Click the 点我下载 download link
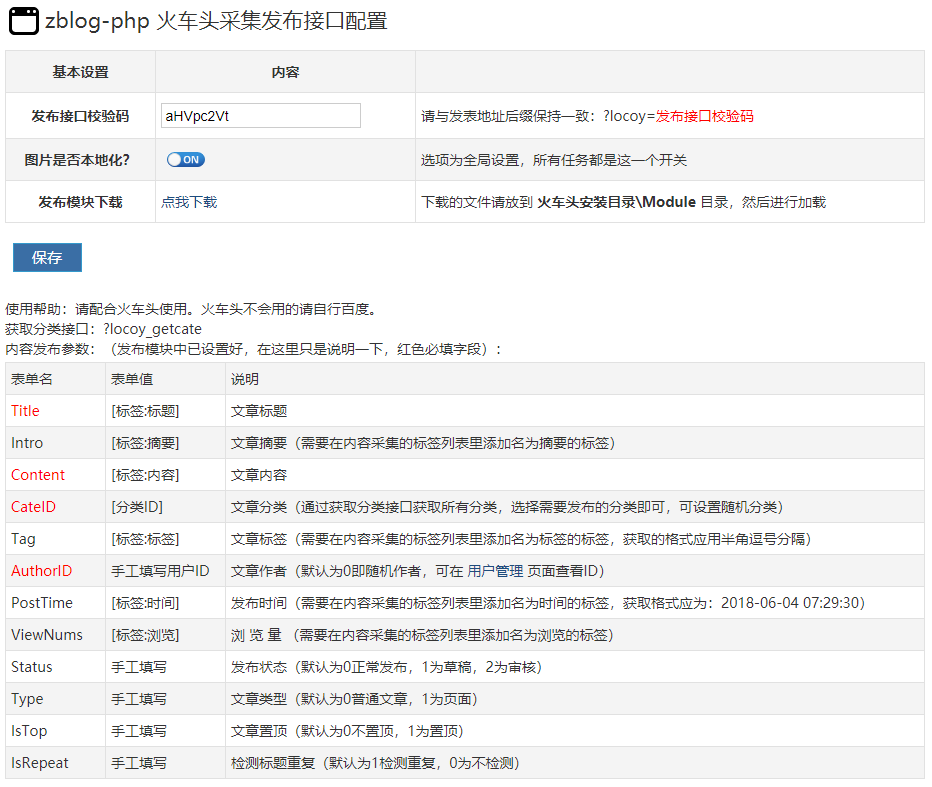This screenshot has width=932, height=787. click(x=189, y=202)
